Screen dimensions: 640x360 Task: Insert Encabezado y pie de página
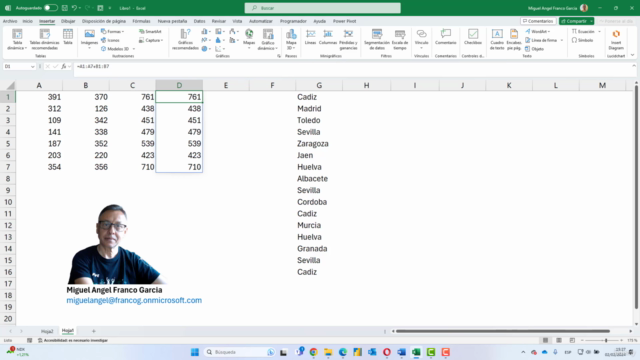[514, 39]
